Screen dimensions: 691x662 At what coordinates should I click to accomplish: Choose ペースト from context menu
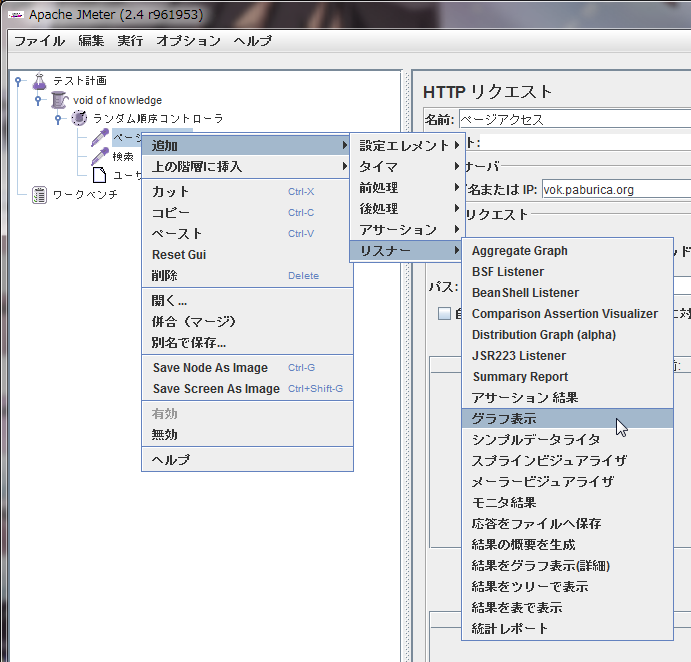pos(247,234)
